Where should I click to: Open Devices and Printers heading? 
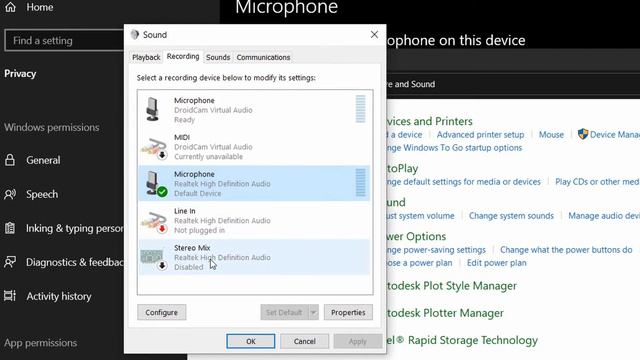[x=429, y=121]
